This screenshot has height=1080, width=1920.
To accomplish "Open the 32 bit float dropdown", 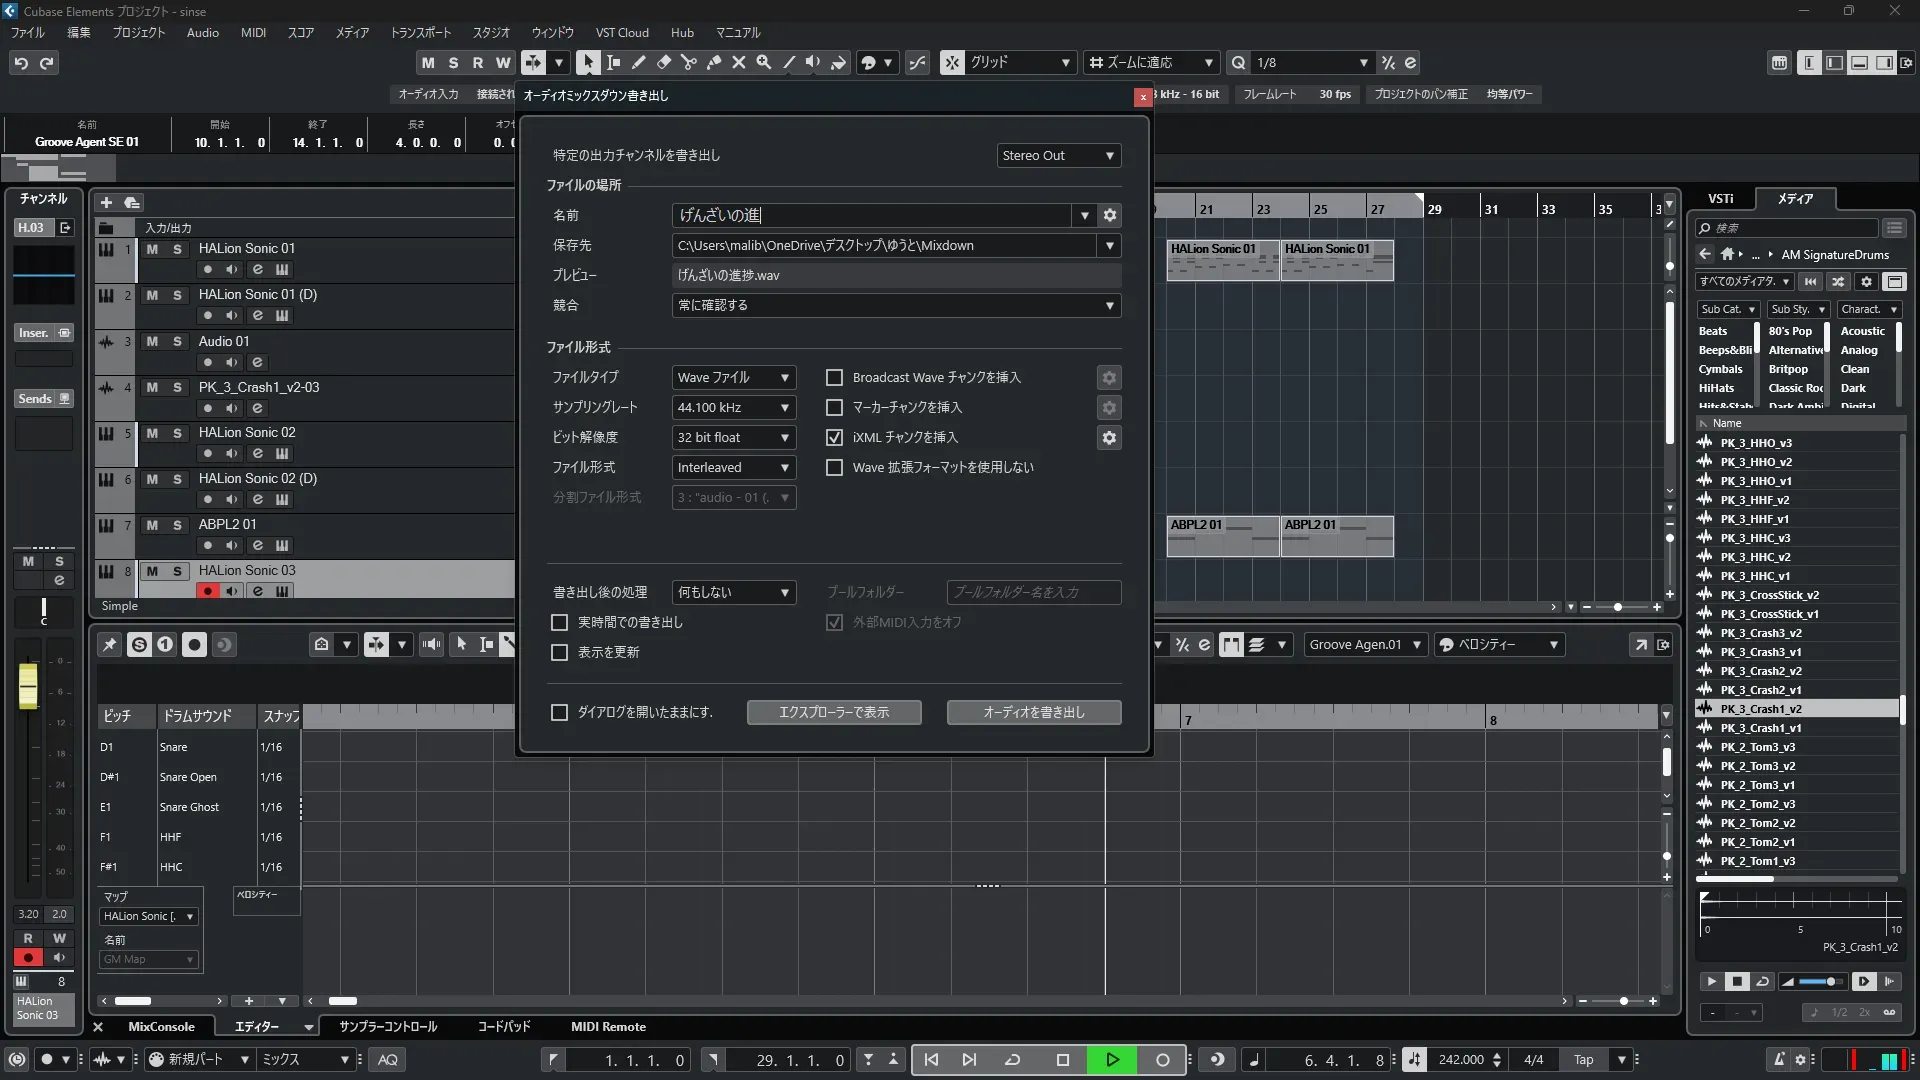I will pos(733,438).
